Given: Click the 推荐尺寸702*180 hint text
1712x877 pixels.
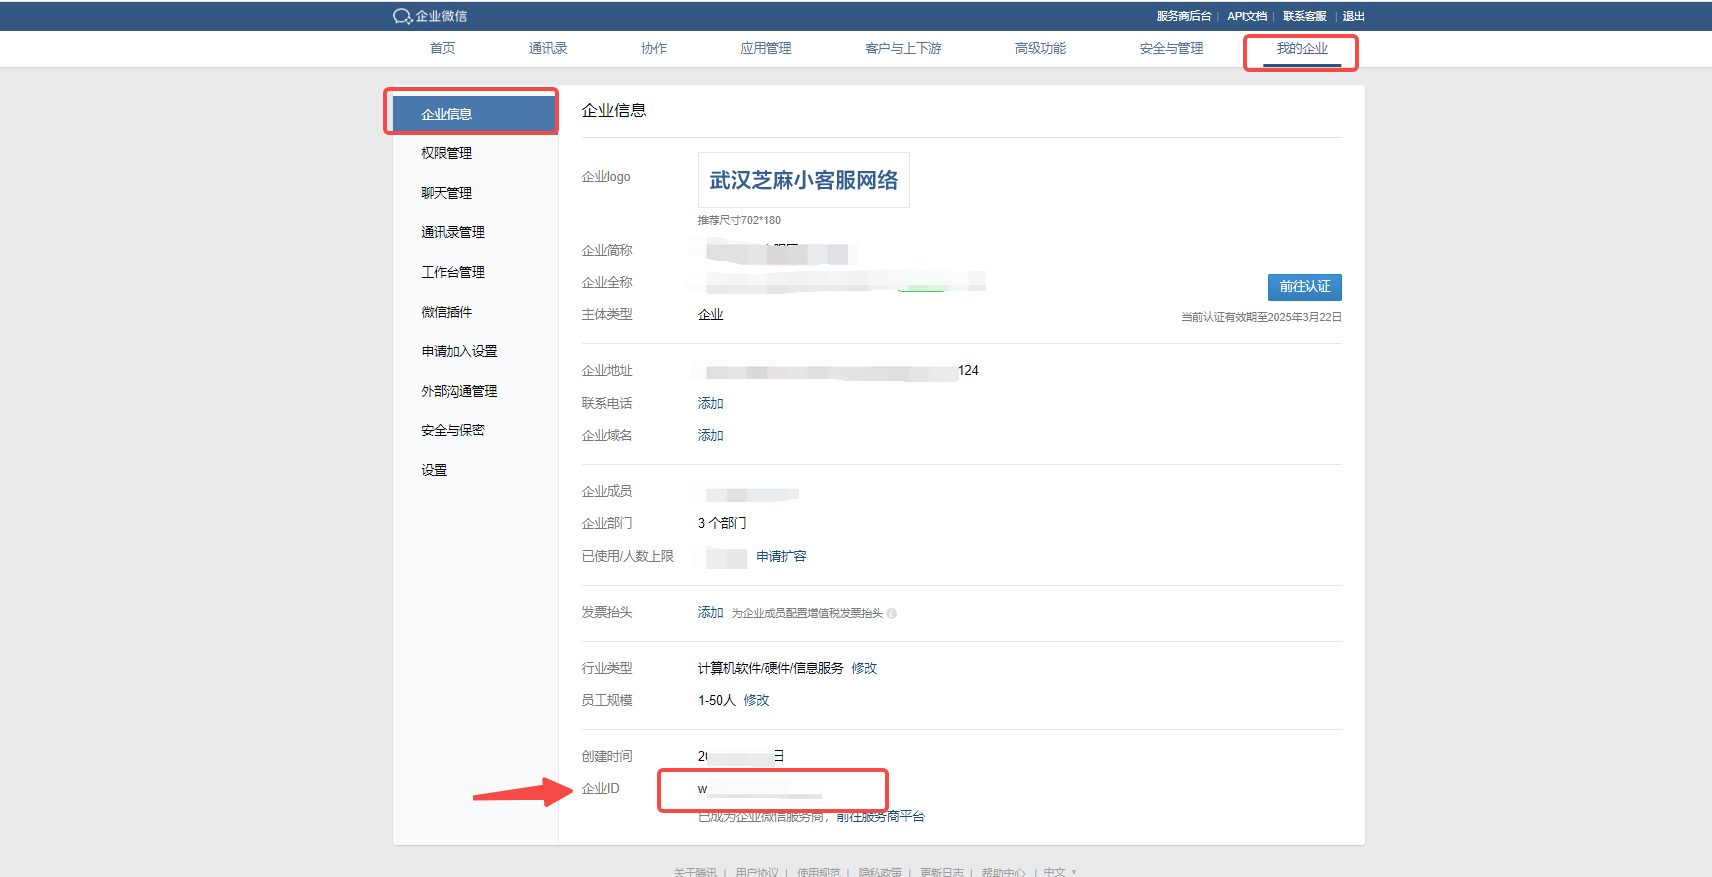Looking at the screenshot, I should point(740,220).
